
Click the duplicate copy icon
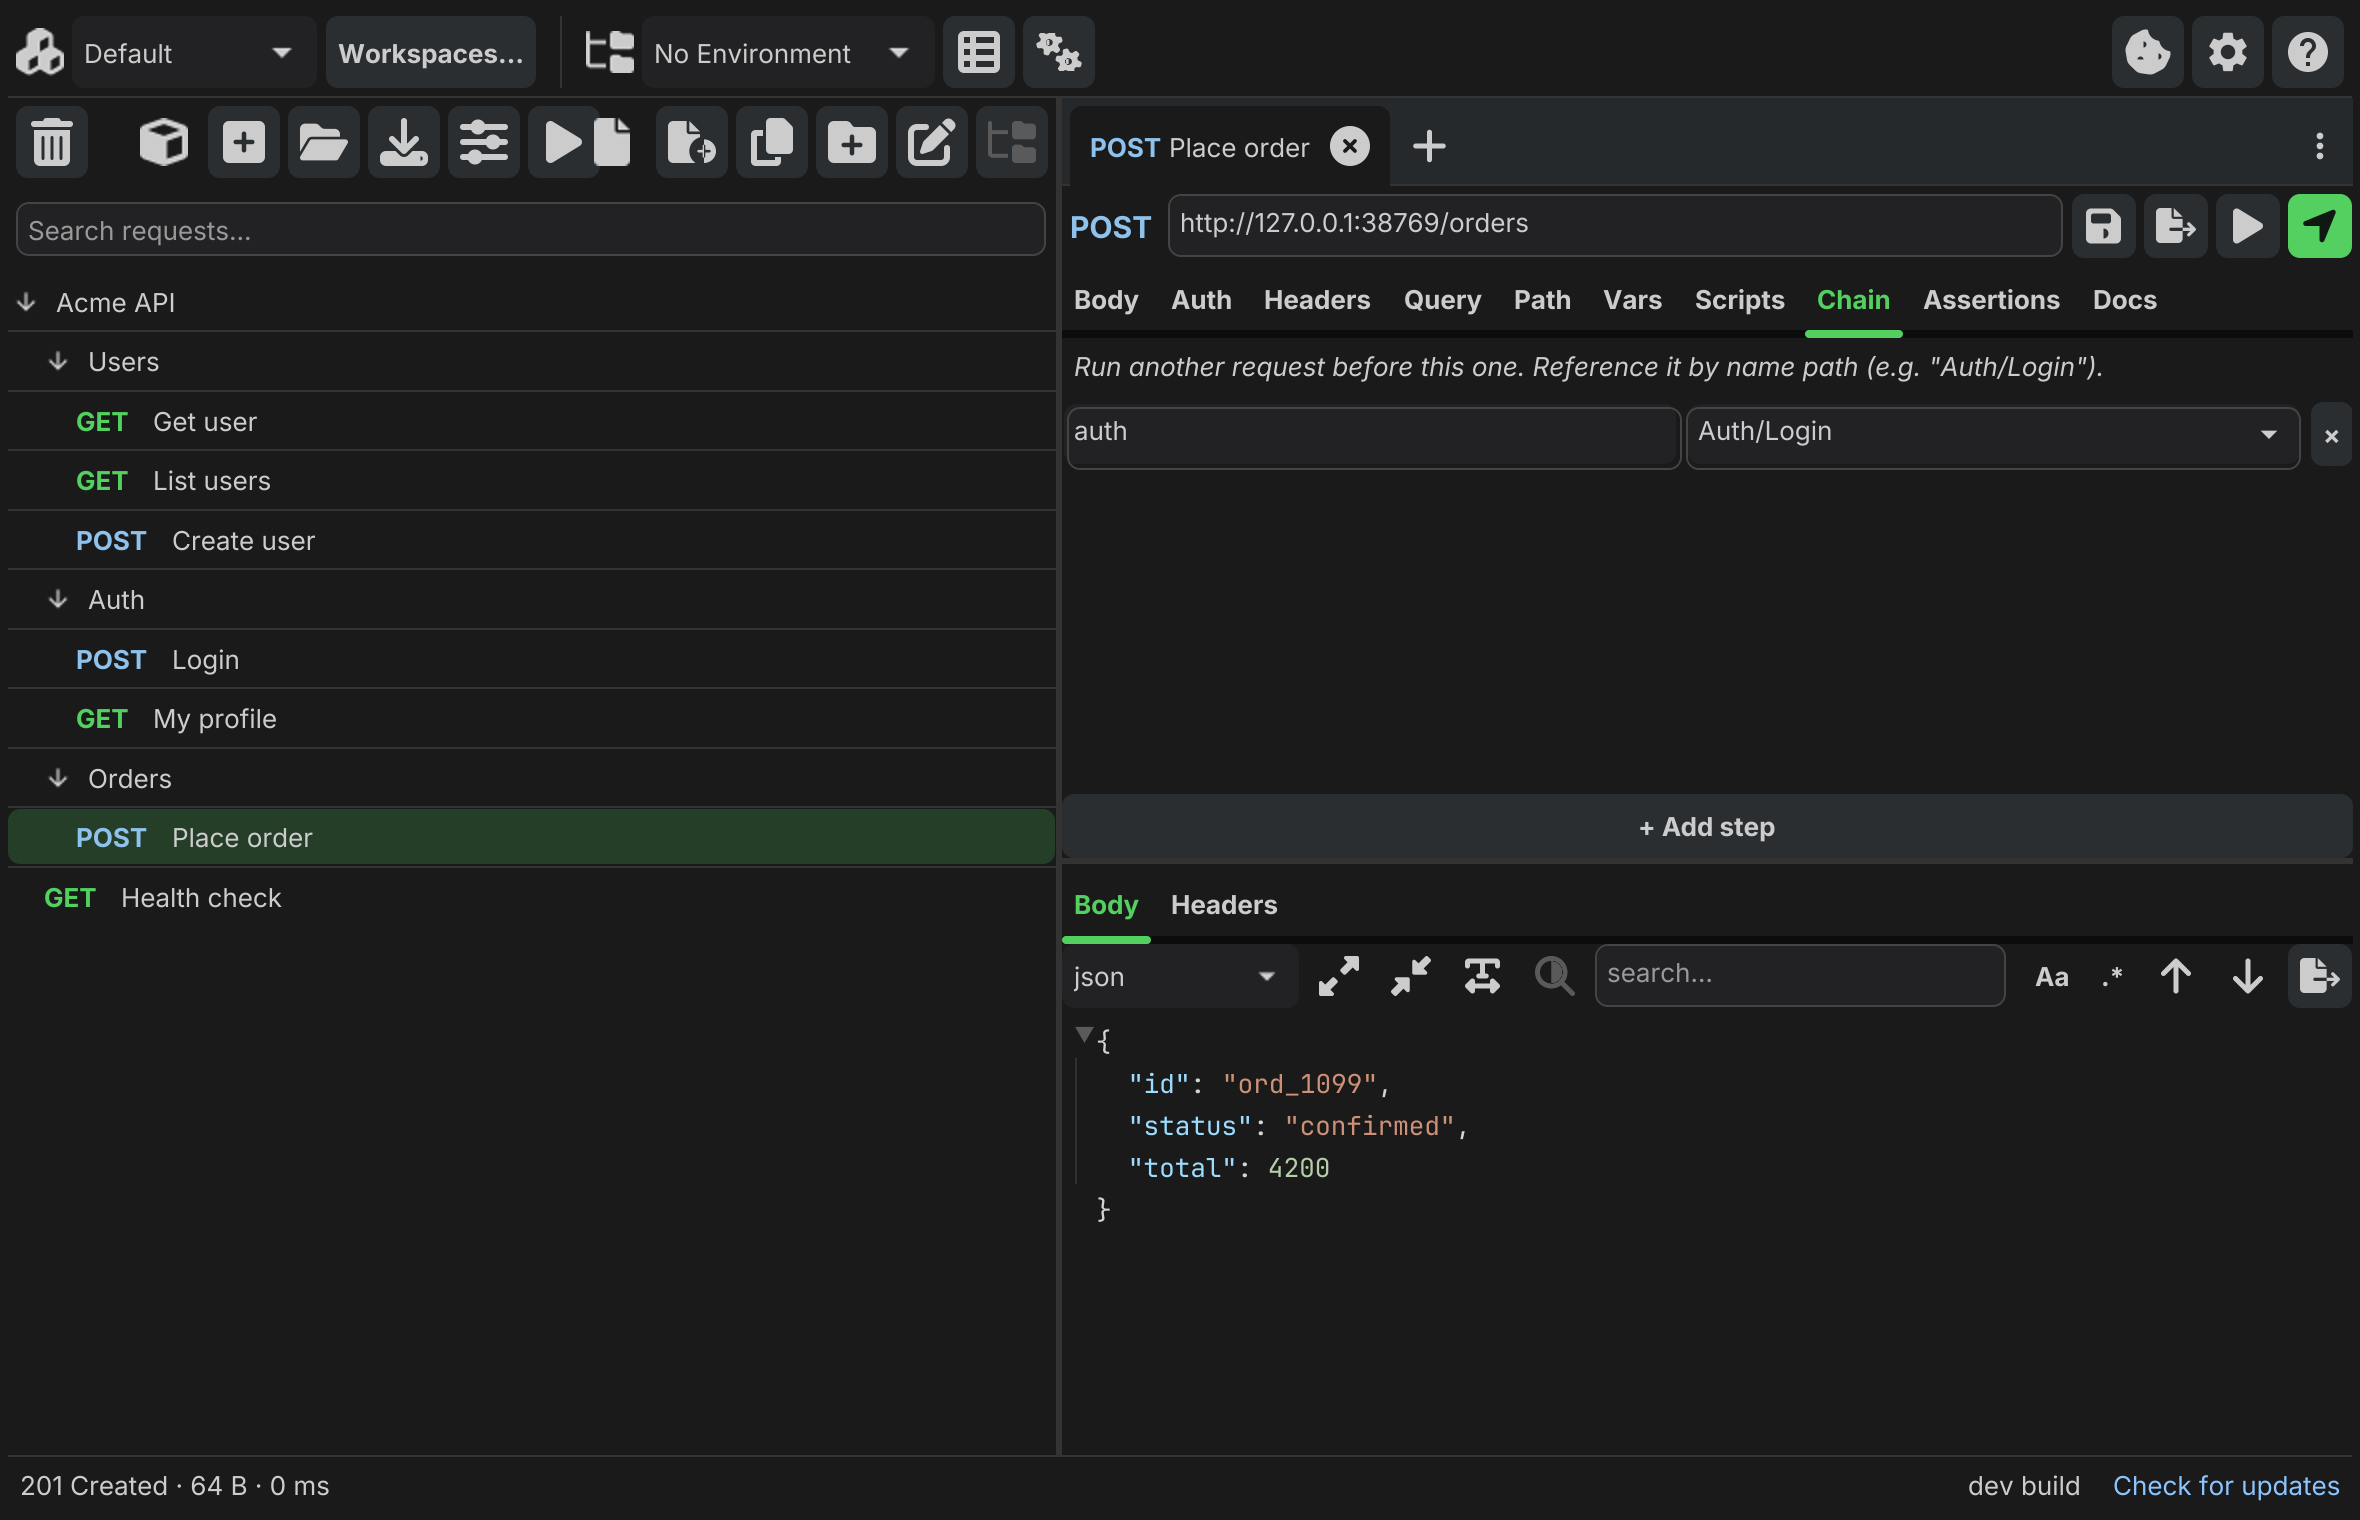coord(771,142)
